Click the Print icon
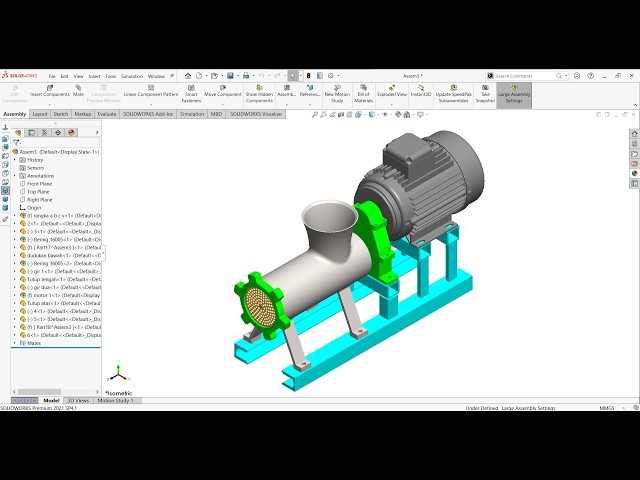640x480 pixels. pyautogui.click(x=246, y=76)
